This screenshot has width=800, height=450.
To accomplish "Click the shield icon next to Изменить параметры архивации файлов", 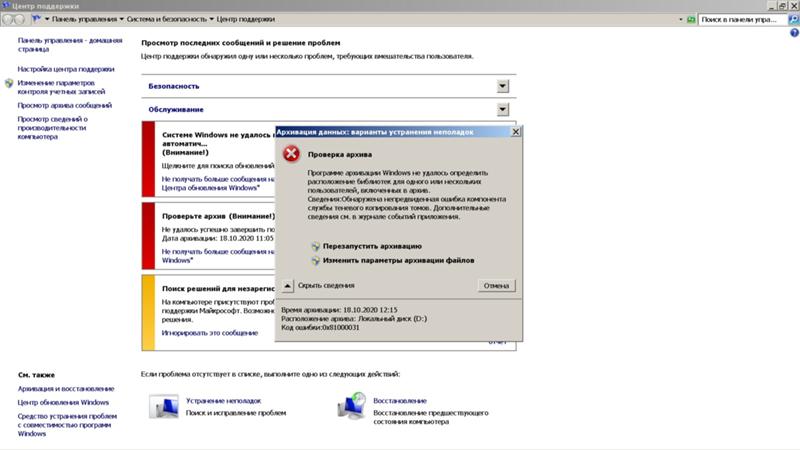I will 316,261.
